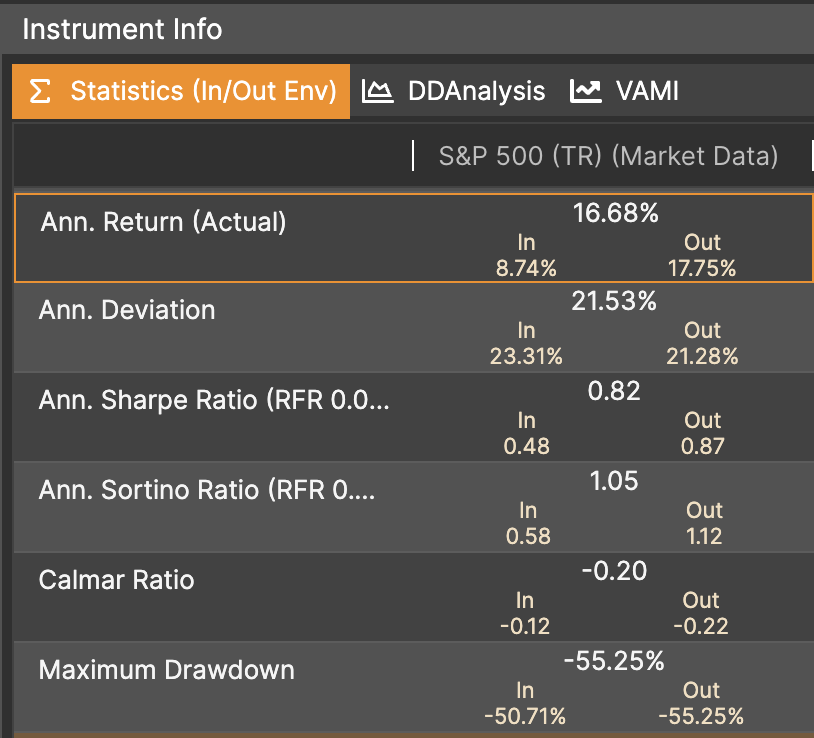Click the 21.53% annual deviation value
The height and width of the screenshot is (738, 814).
pyautogui.click(x=614, y=301)
